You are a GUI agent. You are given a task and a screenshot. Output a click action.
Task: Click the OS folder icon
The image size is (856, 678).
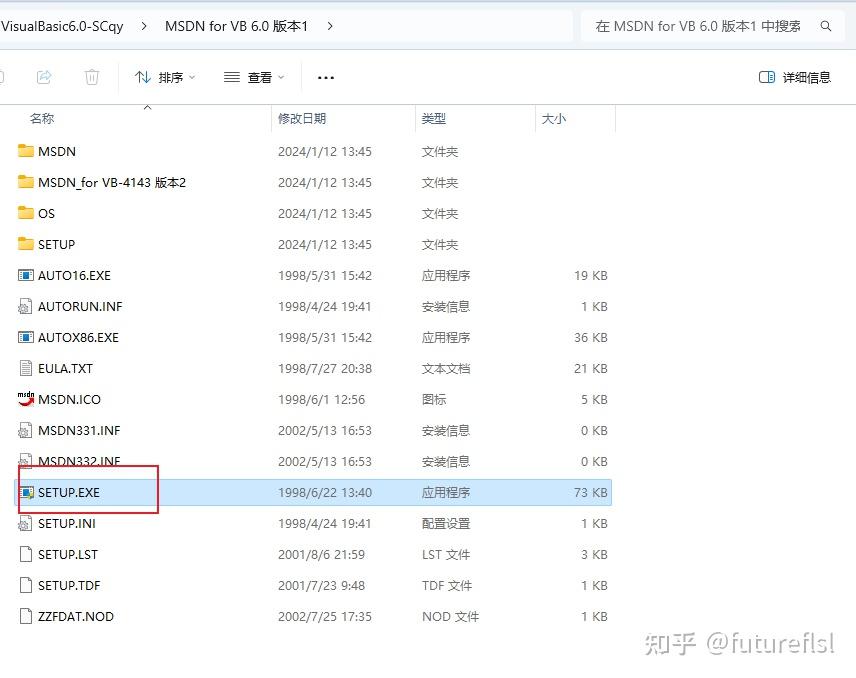(x=26, y=213)
